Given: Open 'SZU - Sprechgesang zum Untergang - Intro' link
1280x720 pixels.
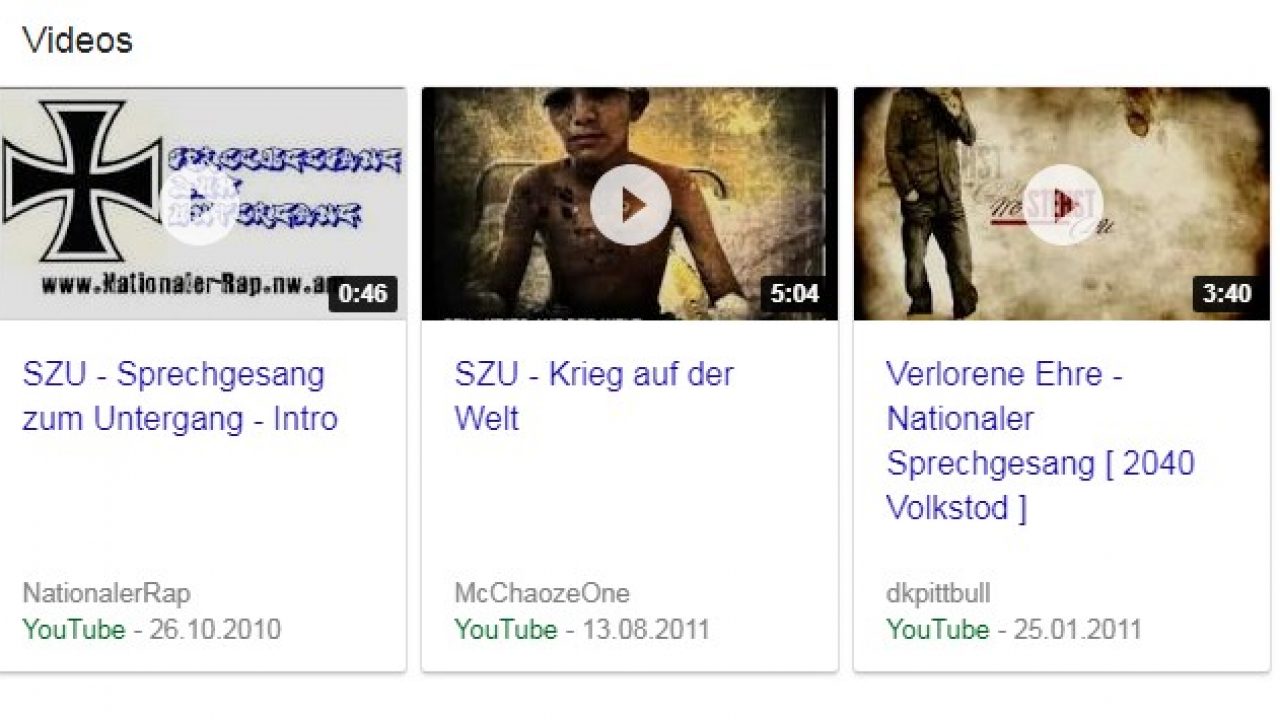Looking at the screenshot, I should pyautogui.click(x=180, y=396).
